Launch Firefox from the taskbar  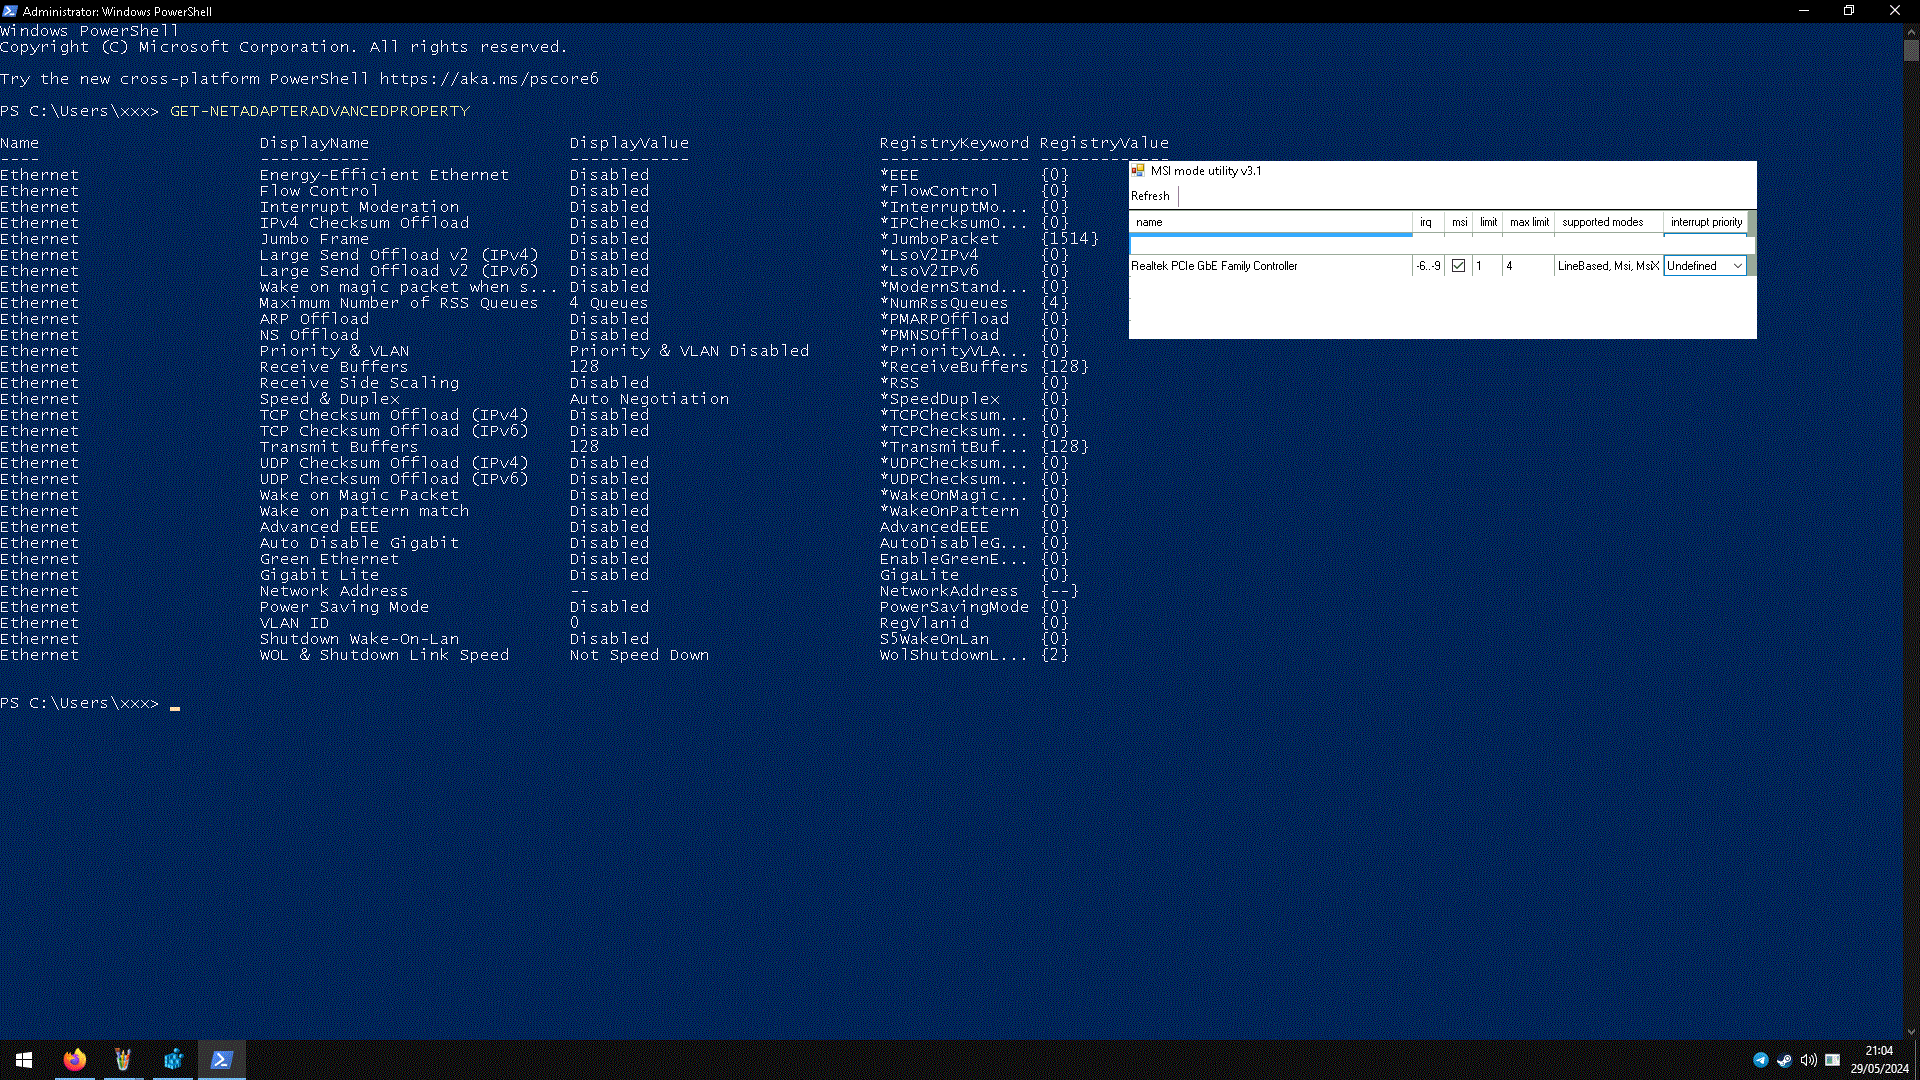click(75, 1059)
